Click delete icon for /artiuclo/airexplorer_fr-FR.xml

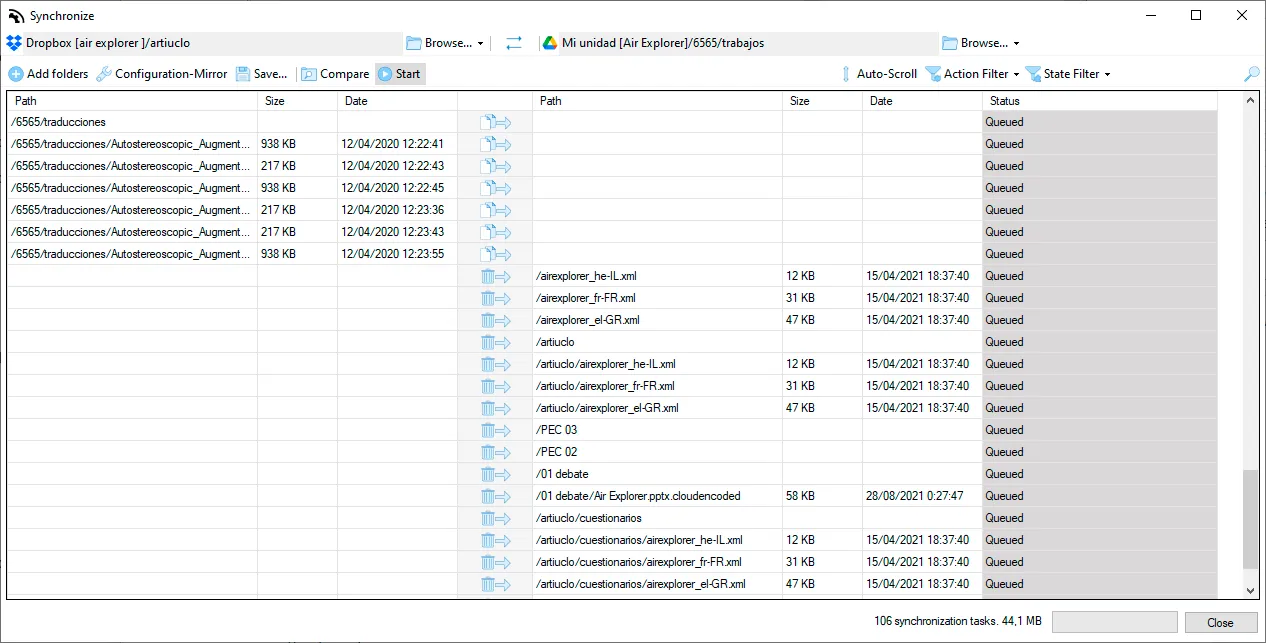coord(495,386)
